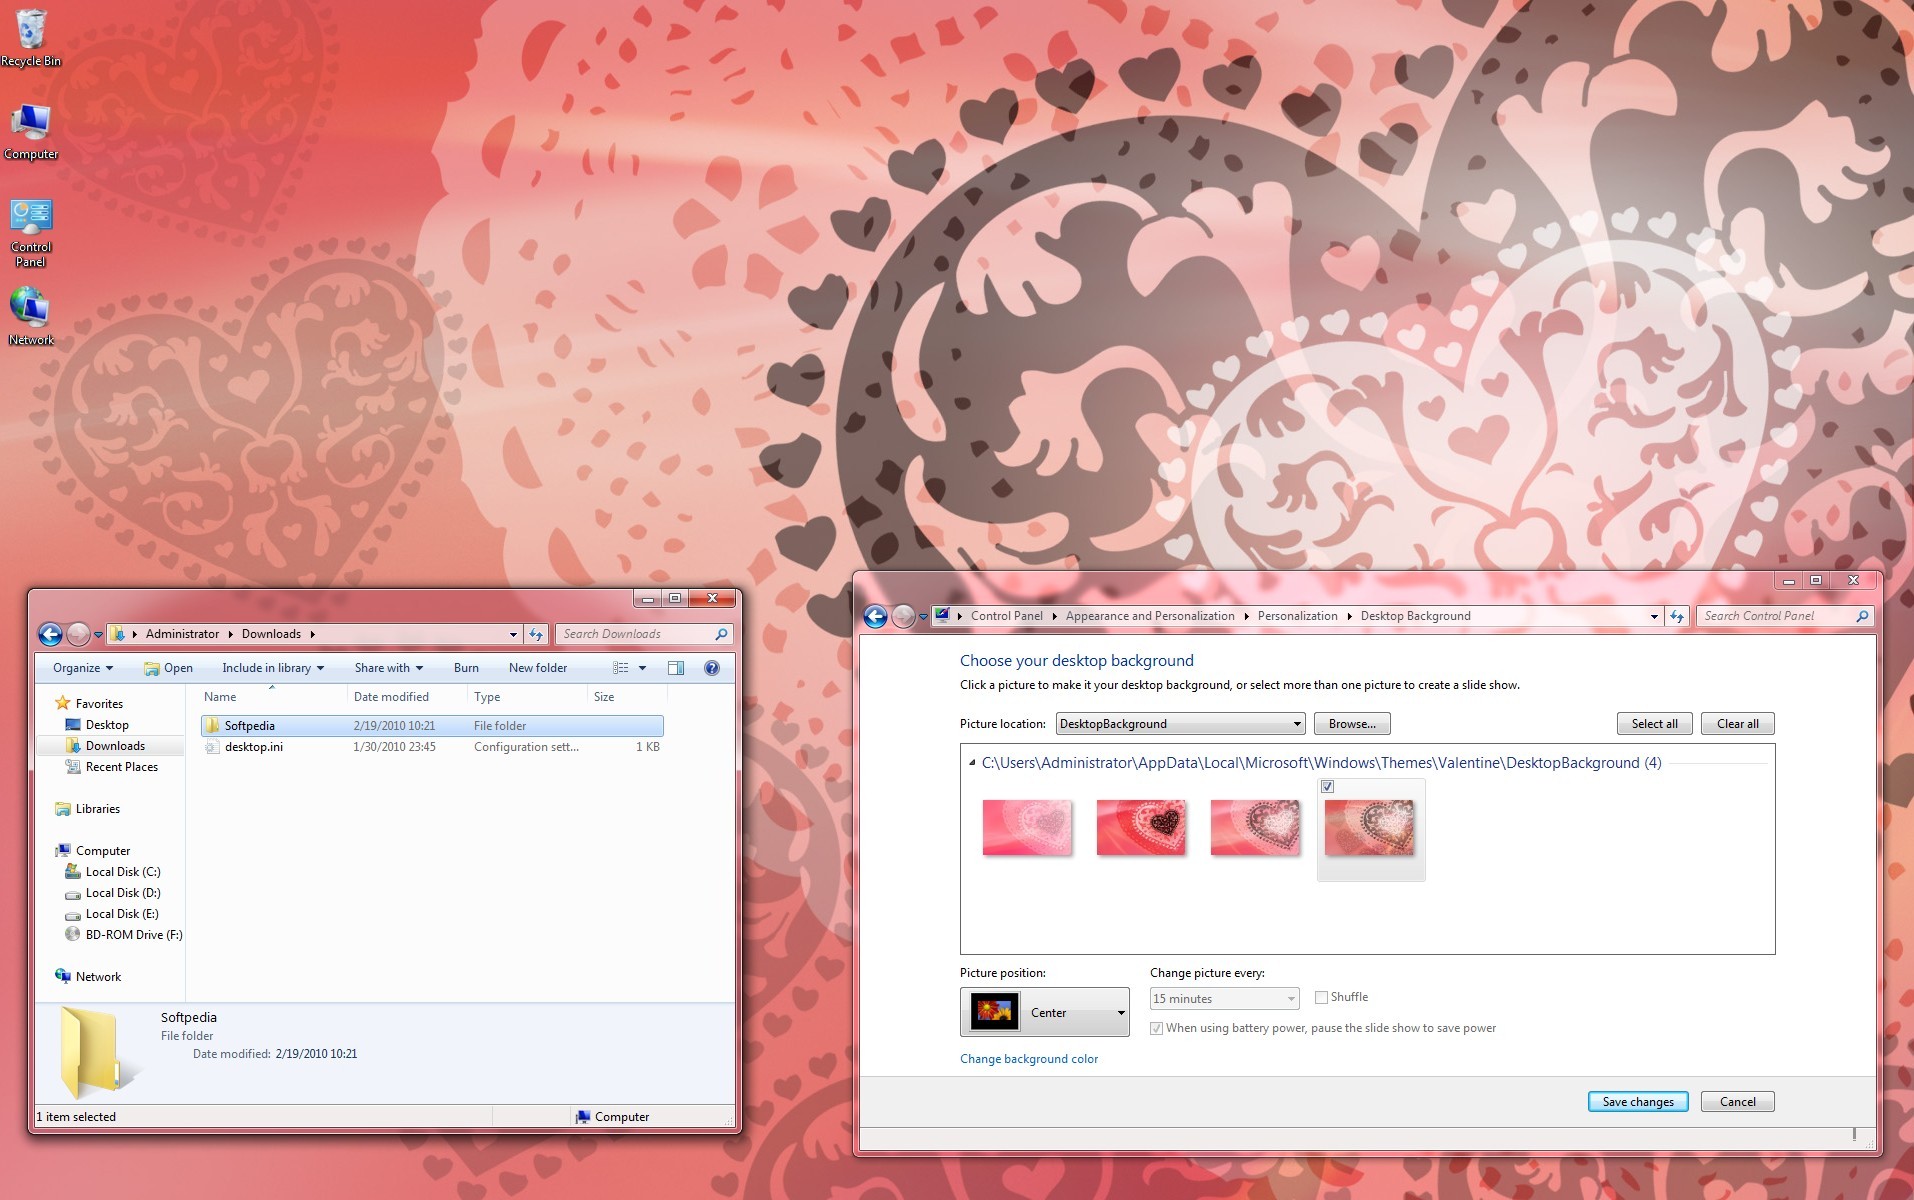1914x1200 pixels.
Task: Open the Downloads address bar history dropdown
Action: (513, 634)
